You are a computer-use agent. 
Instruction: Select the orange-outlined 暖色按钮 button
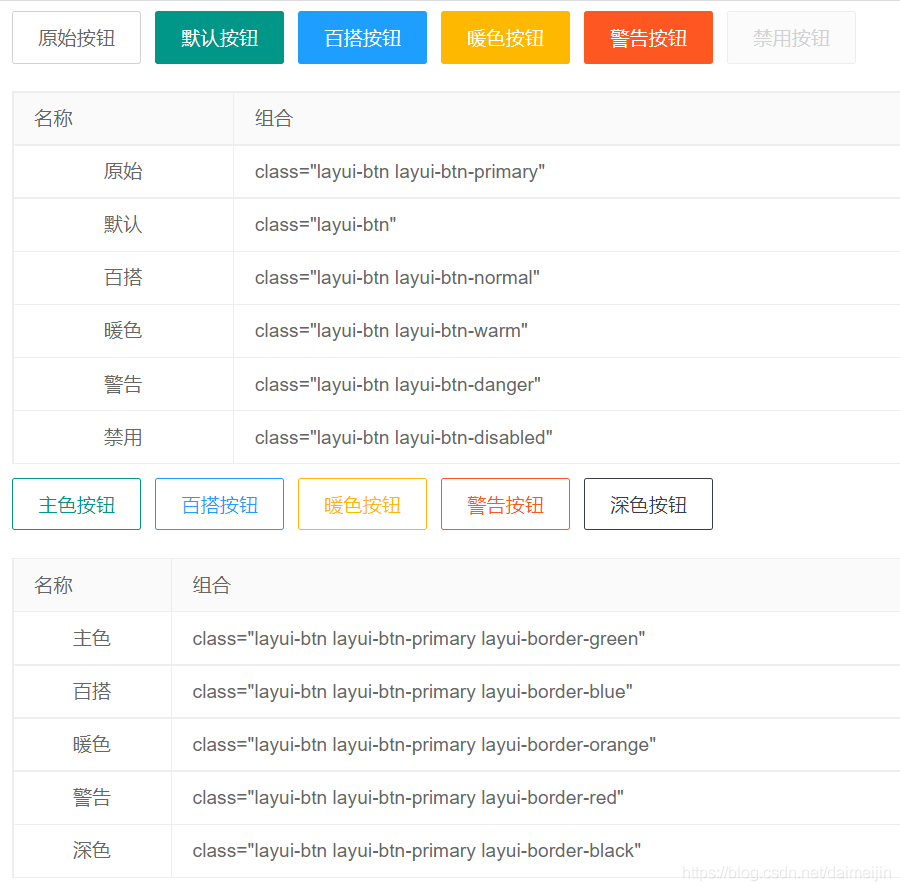tap(362, 504)
